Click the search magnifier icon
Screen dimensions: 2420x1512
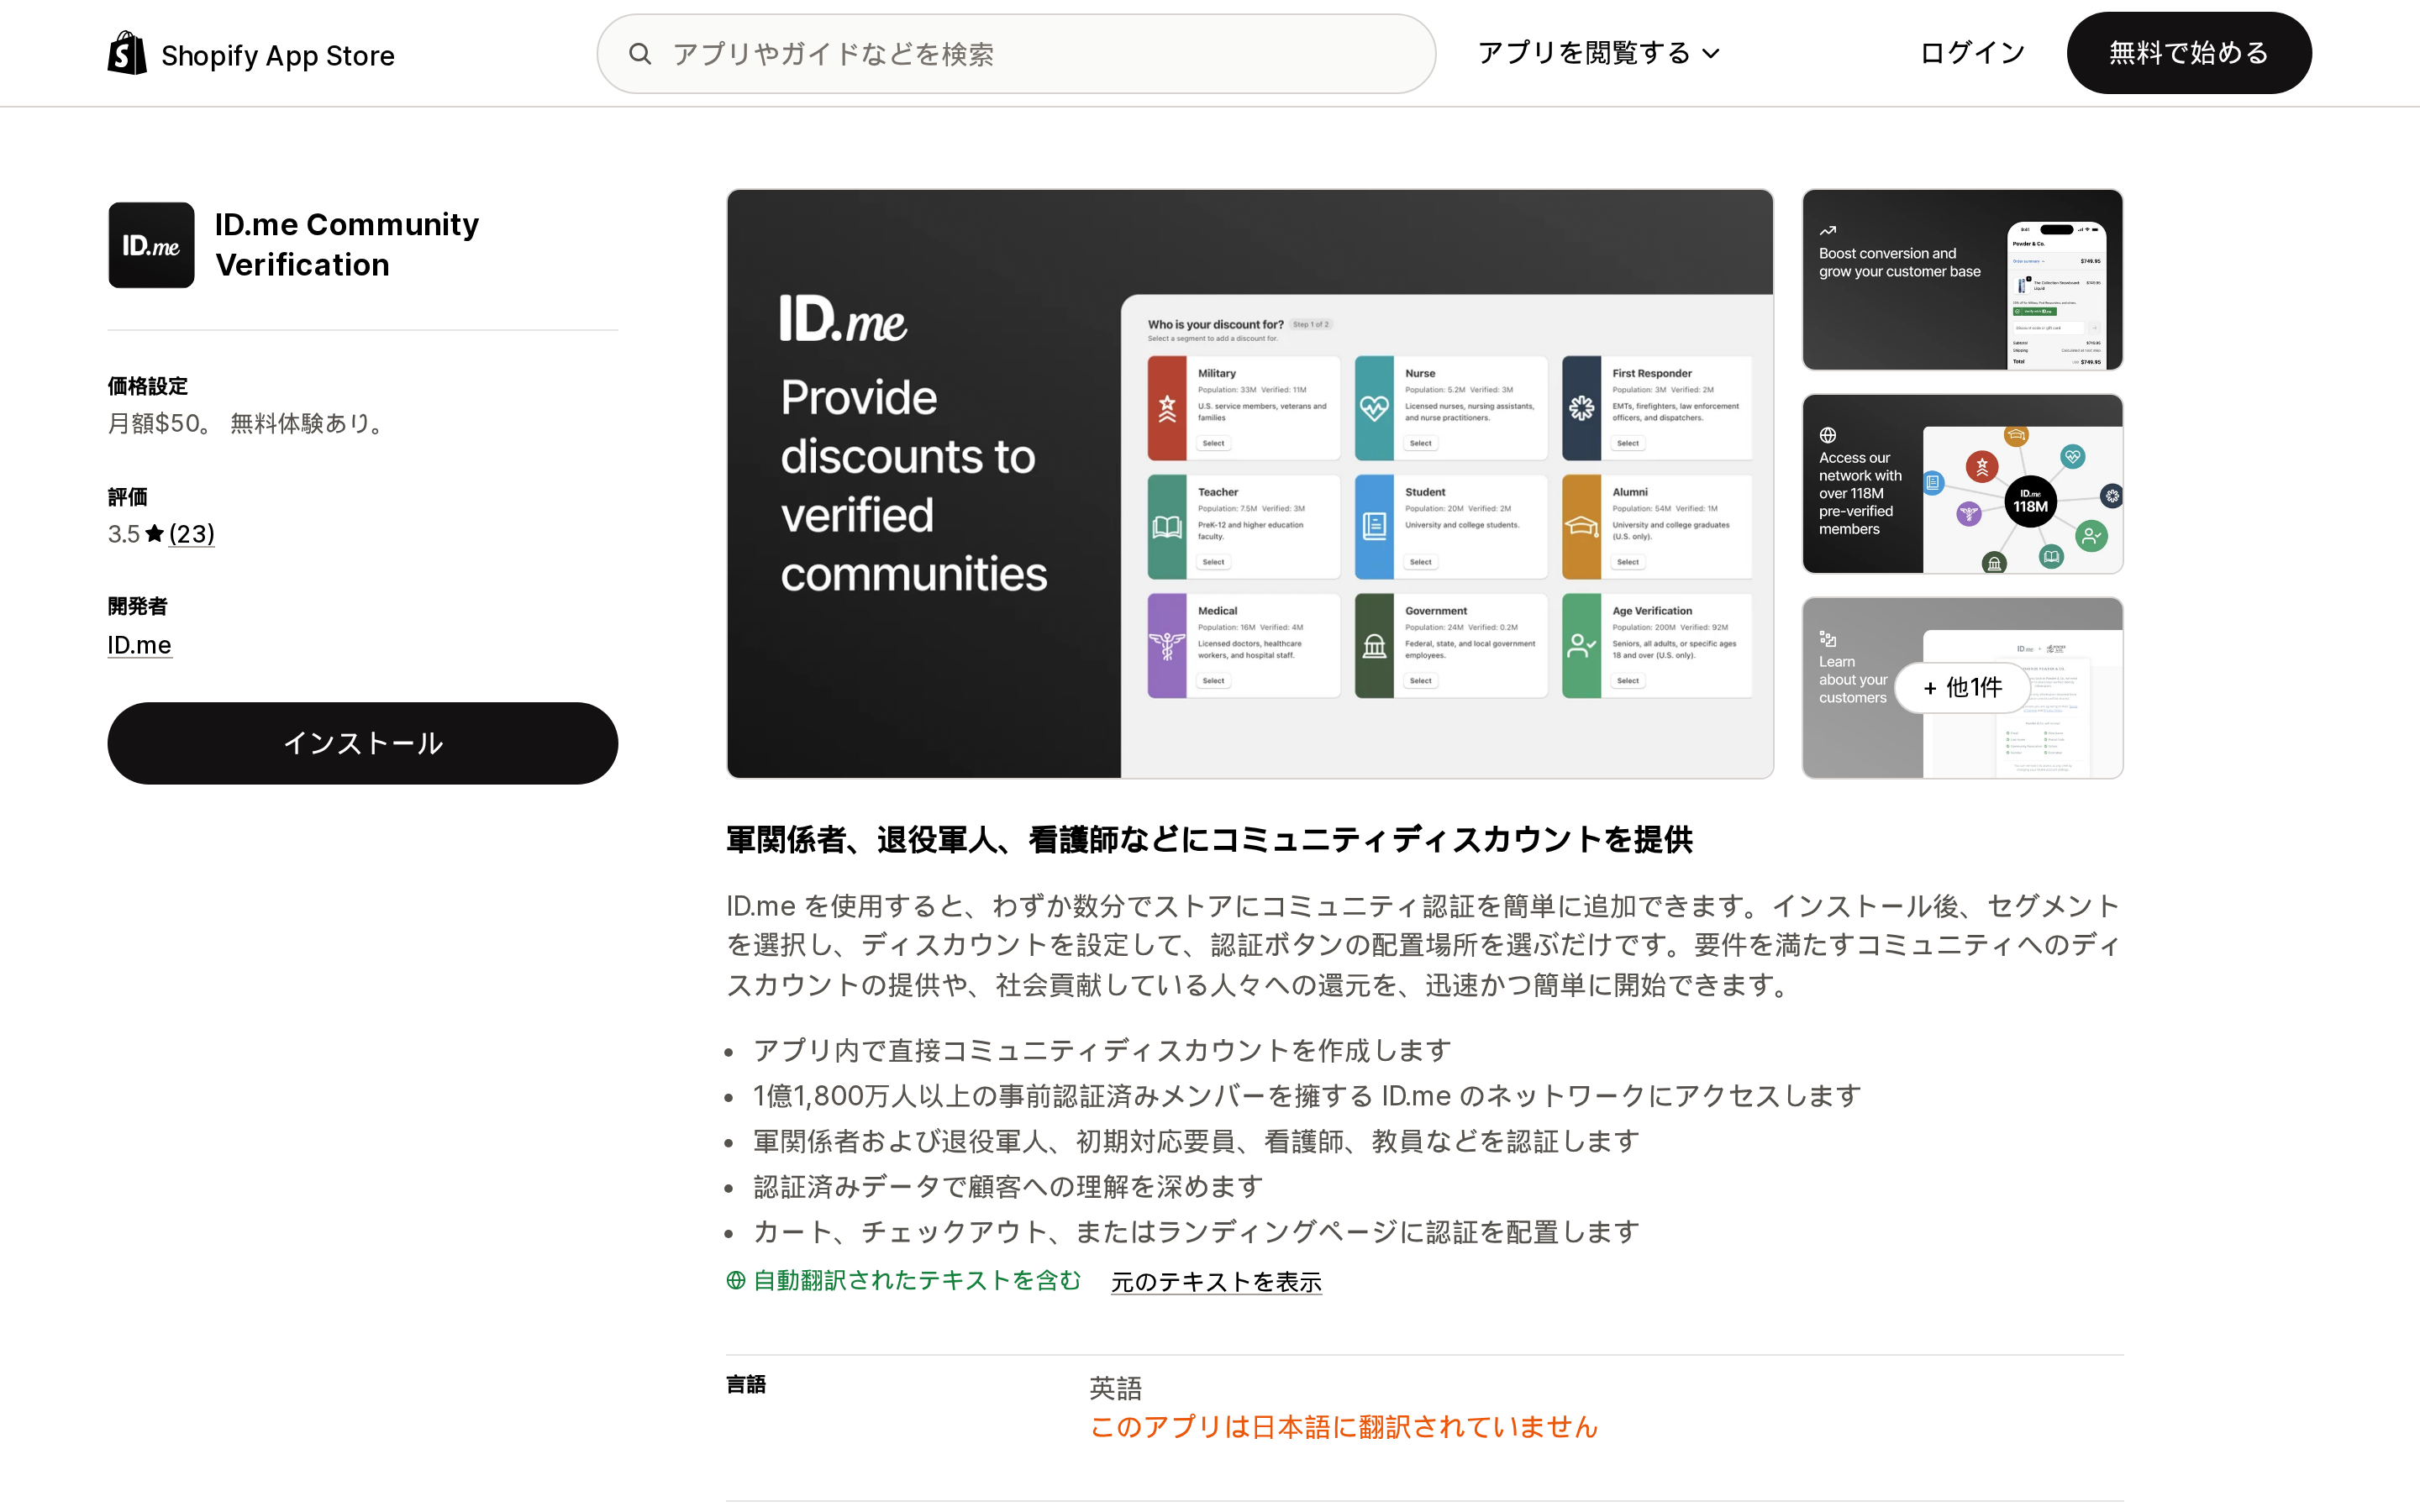tap(640, 54)
